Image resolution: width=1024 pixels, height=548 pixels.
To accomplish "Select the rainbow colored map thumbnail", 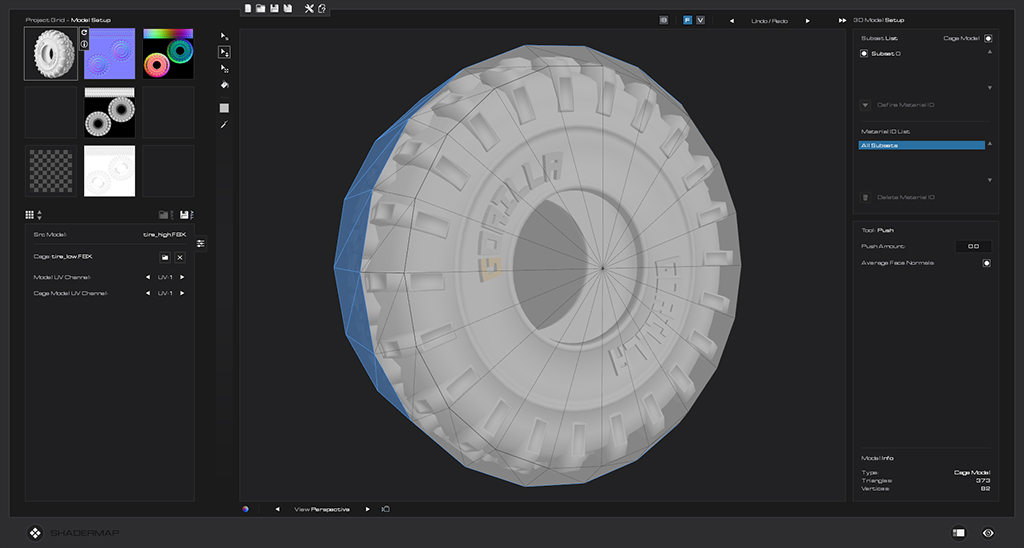I will (168, 54).
